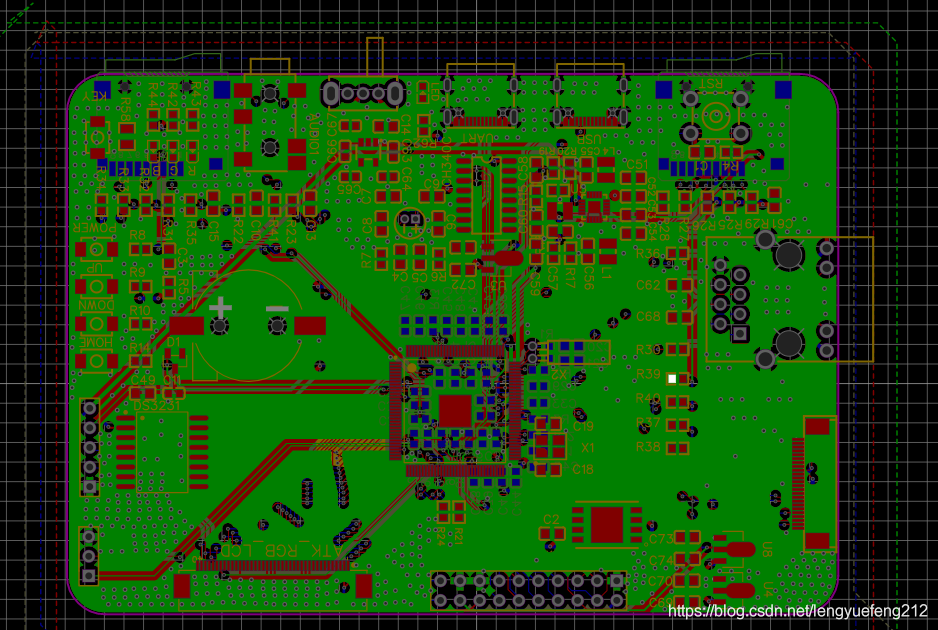The image size is (938, 630).
Task: Select resistor R21 footprint
Action: [459, 513]
